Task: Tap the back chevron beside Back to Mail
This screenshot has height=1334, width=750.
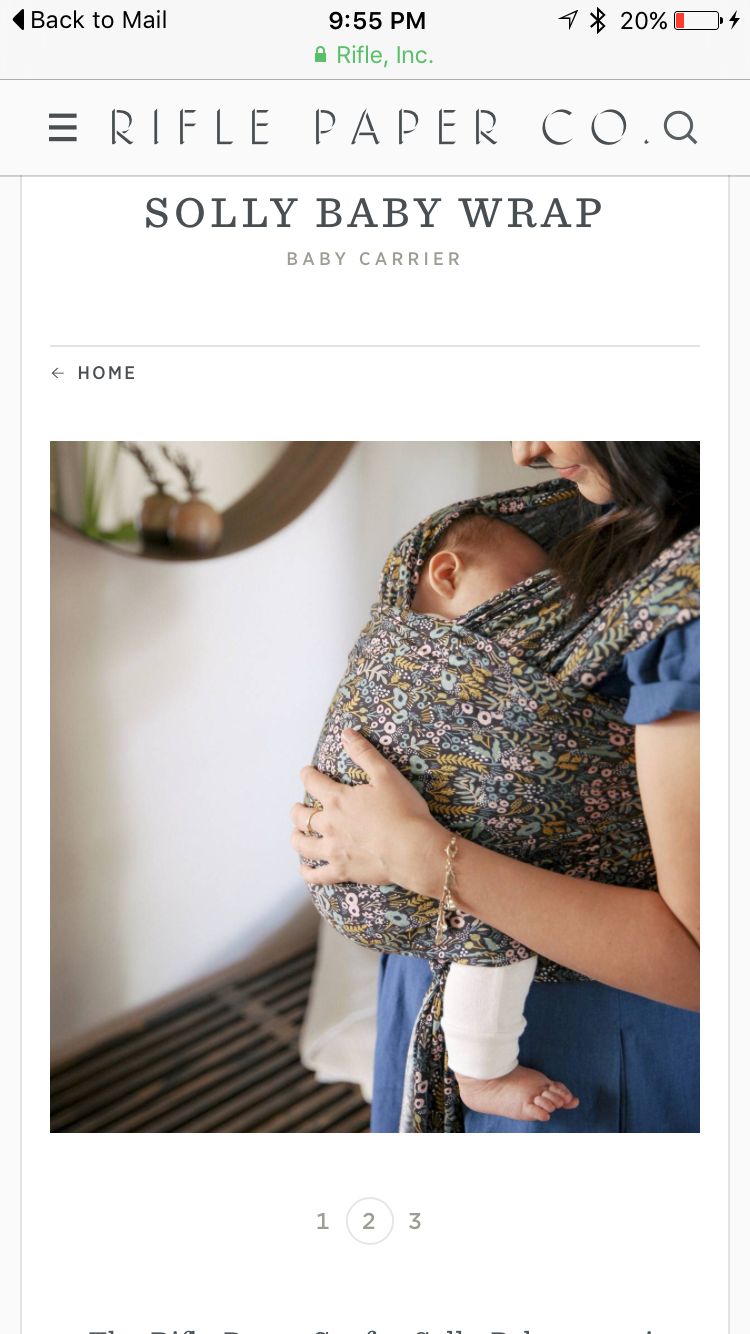Action: [18, 20]
